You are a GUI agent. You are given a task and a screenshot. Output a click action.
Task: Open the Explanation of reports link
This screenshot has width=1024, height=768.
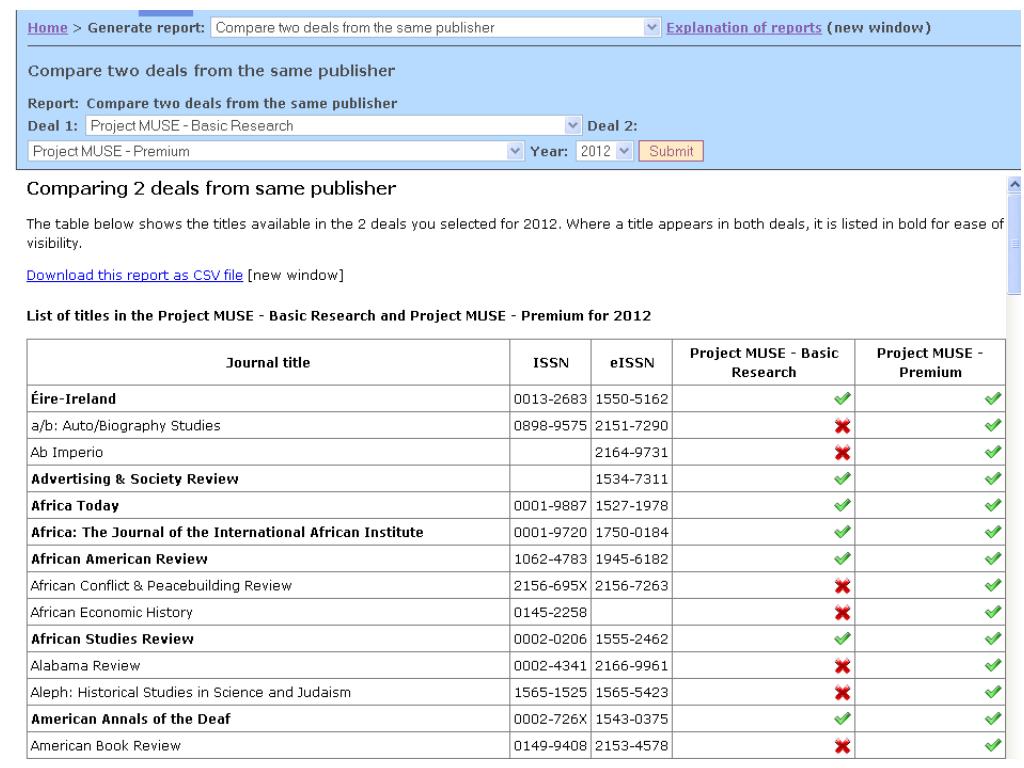click(x=744, y=27)
